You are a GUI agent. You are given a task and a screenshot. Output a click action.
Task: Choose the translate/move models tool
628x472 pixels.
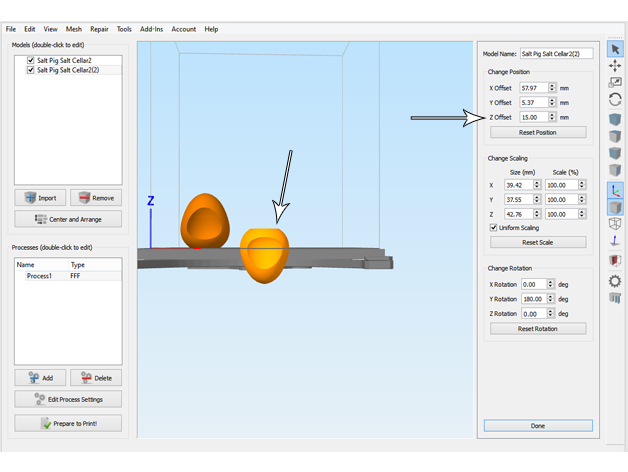(615, 66)
